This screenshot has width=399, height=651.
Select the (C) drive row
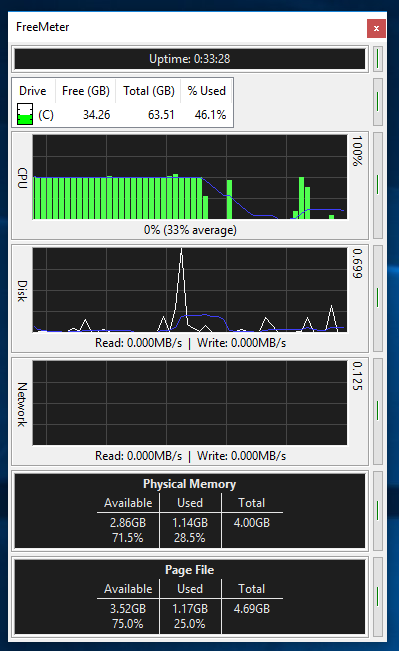coord(122,115)
